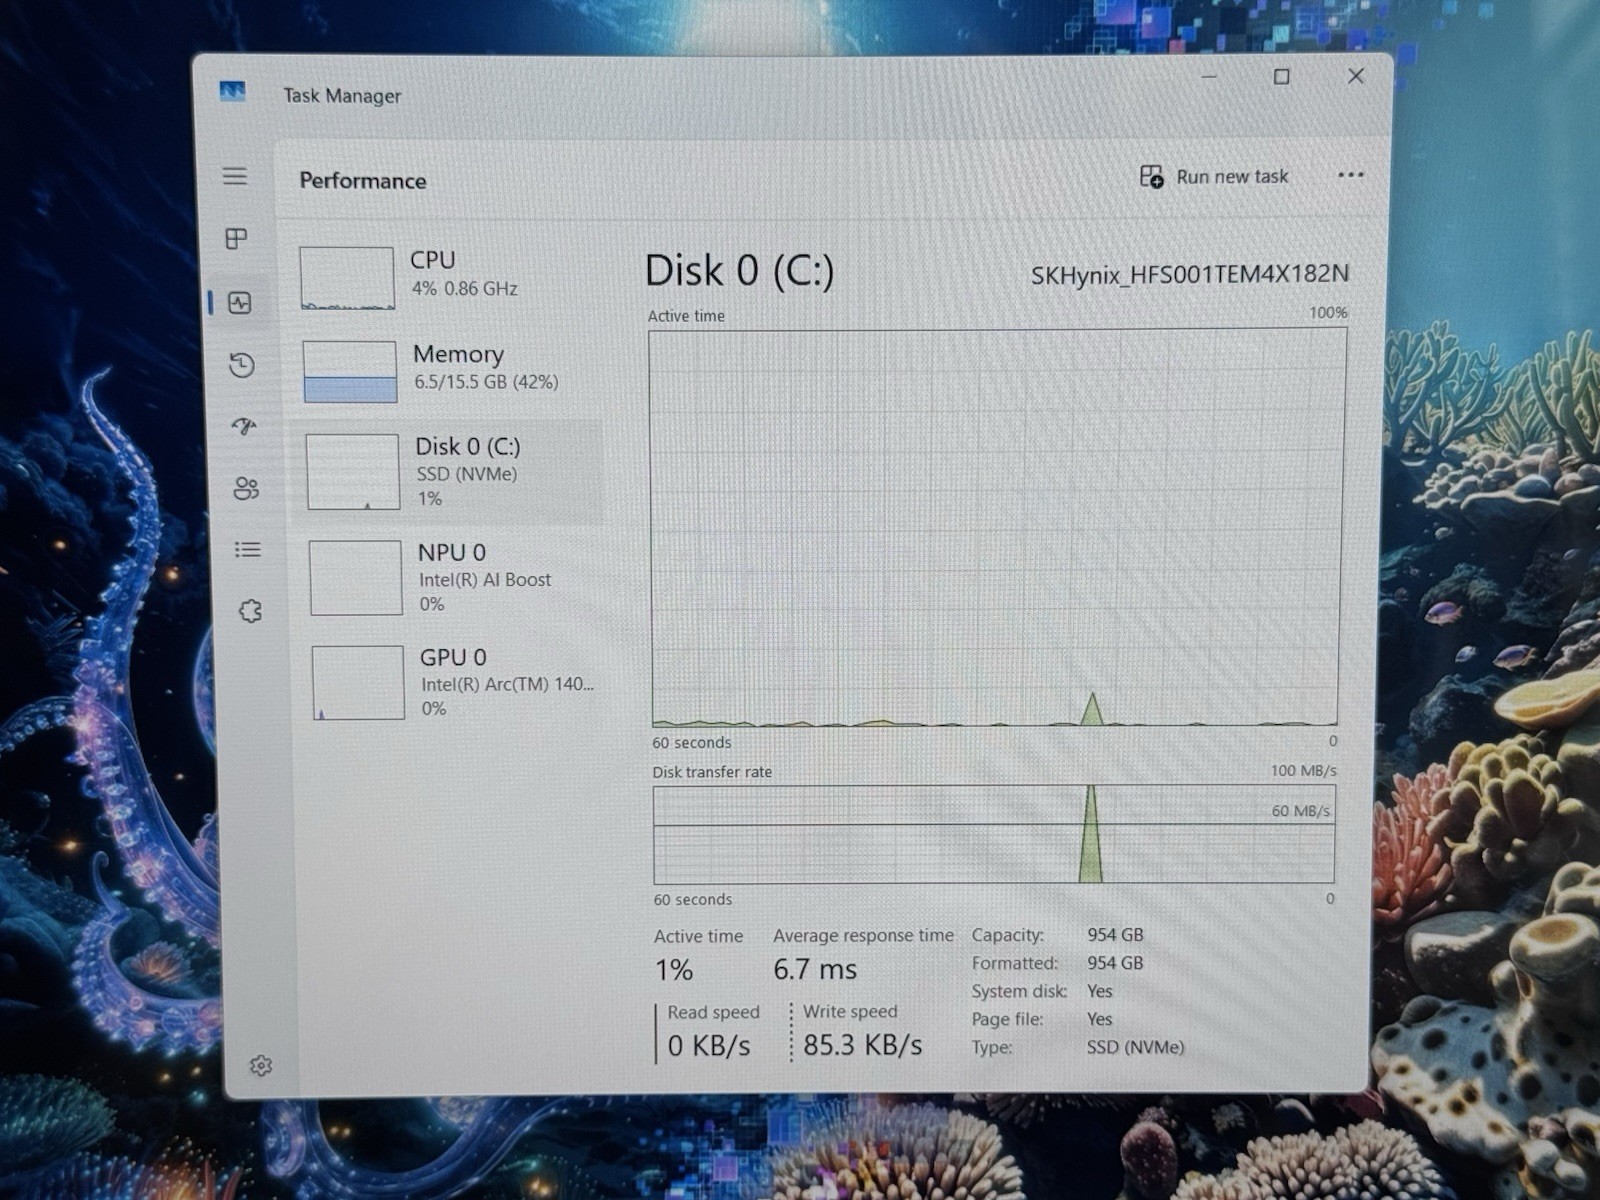Screen dimensions: 1600x1200
Task: Click the 85.3 KB/s write speed value
Action: (x=863, y=1045)
